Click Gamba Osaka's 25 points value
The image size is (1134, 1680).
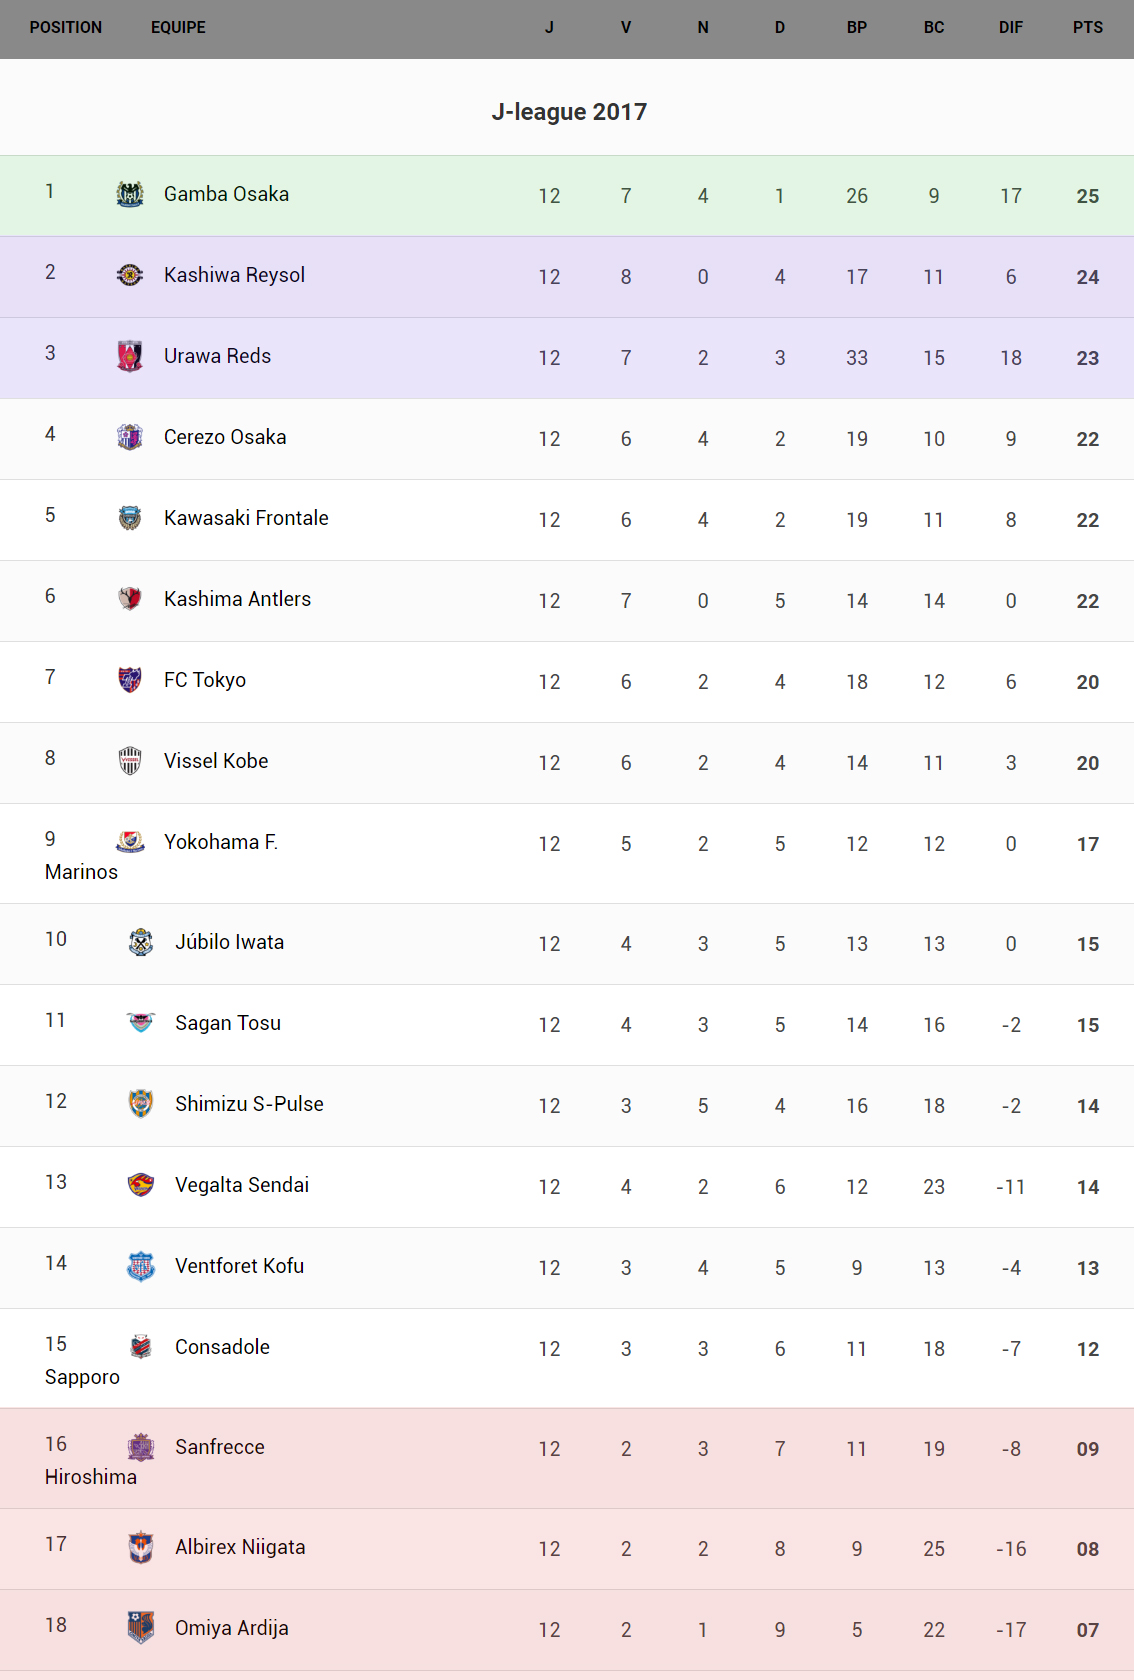click(1088, 196)
